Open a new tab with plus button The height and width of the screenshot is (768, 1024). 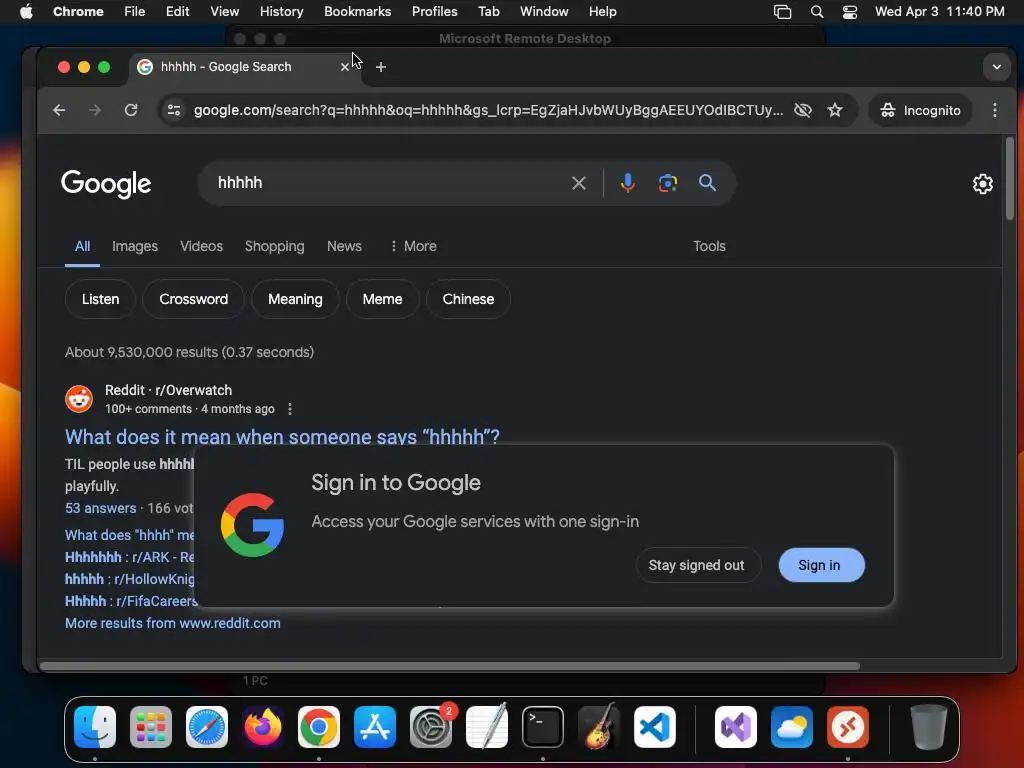coord(381,67)
